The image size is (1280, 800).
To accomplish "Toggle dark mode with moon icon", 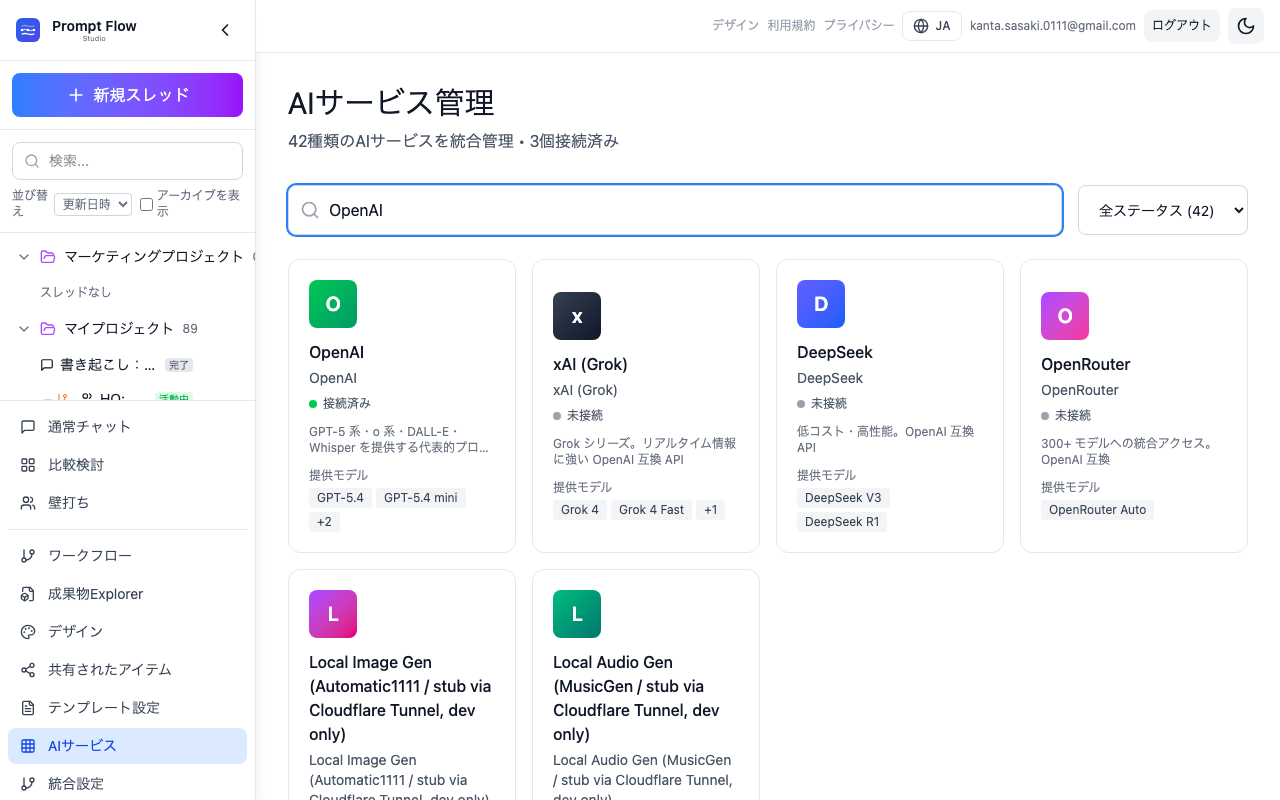I will click(x=1246, y=26).
